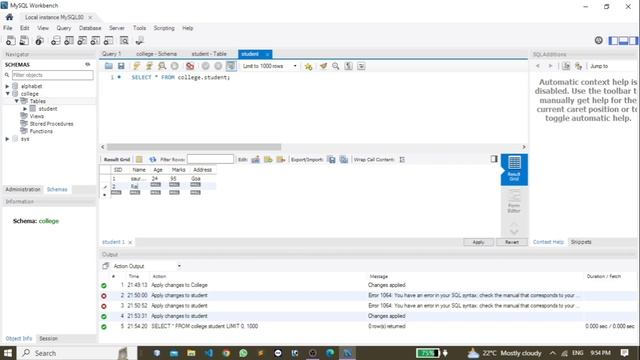
Task: Expand the alphabet schema
Action: tap(7, 86)
